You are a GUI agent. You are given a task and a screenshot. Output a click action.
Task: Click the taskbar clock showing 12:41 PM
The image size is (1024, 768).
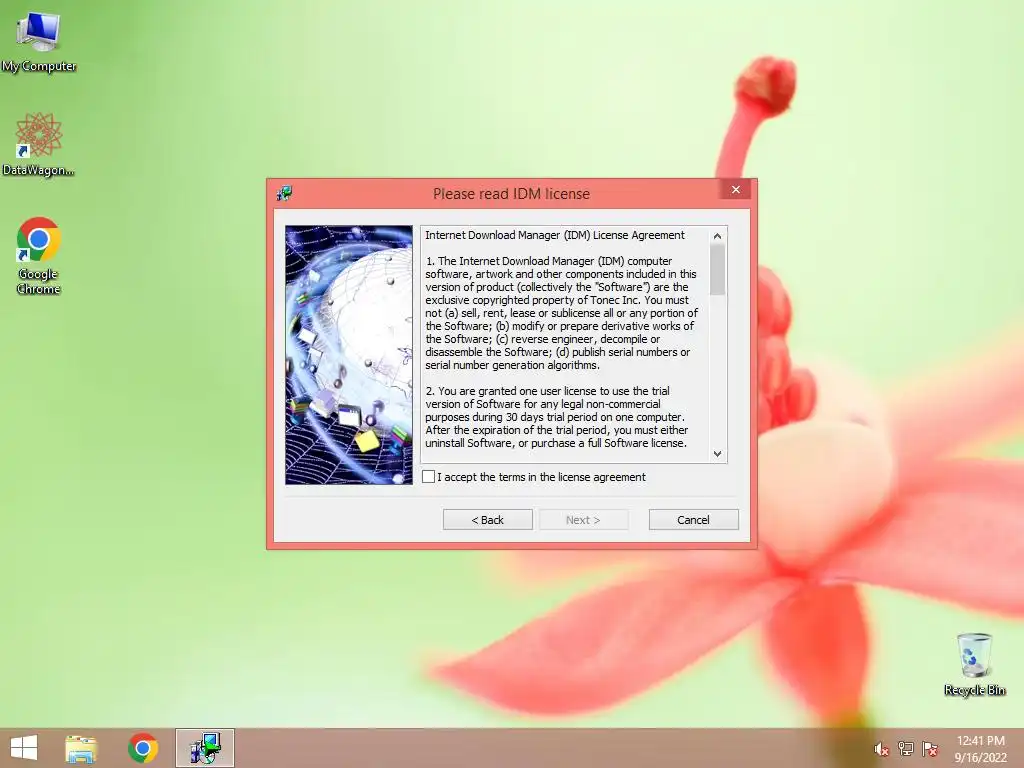[980, 749]
